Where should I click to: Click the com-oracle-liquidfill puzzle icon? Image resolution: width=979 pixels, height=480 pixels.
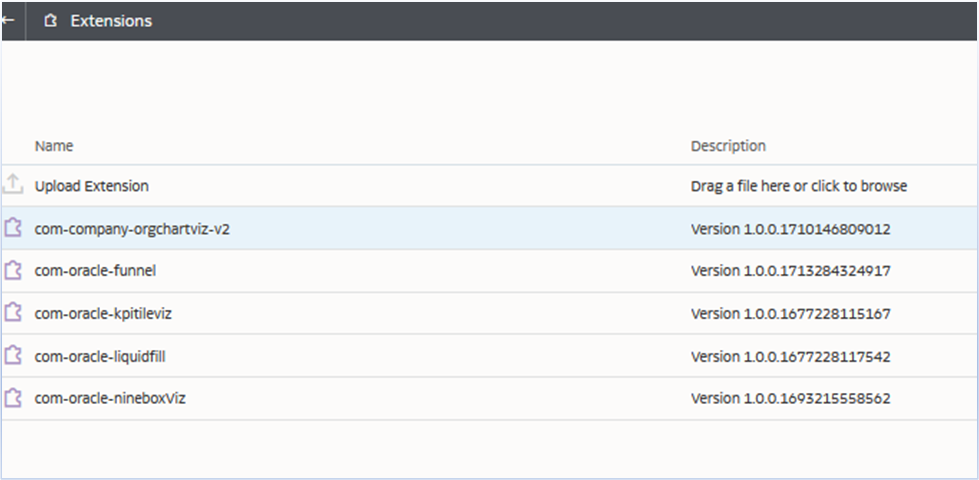(12, 355)
